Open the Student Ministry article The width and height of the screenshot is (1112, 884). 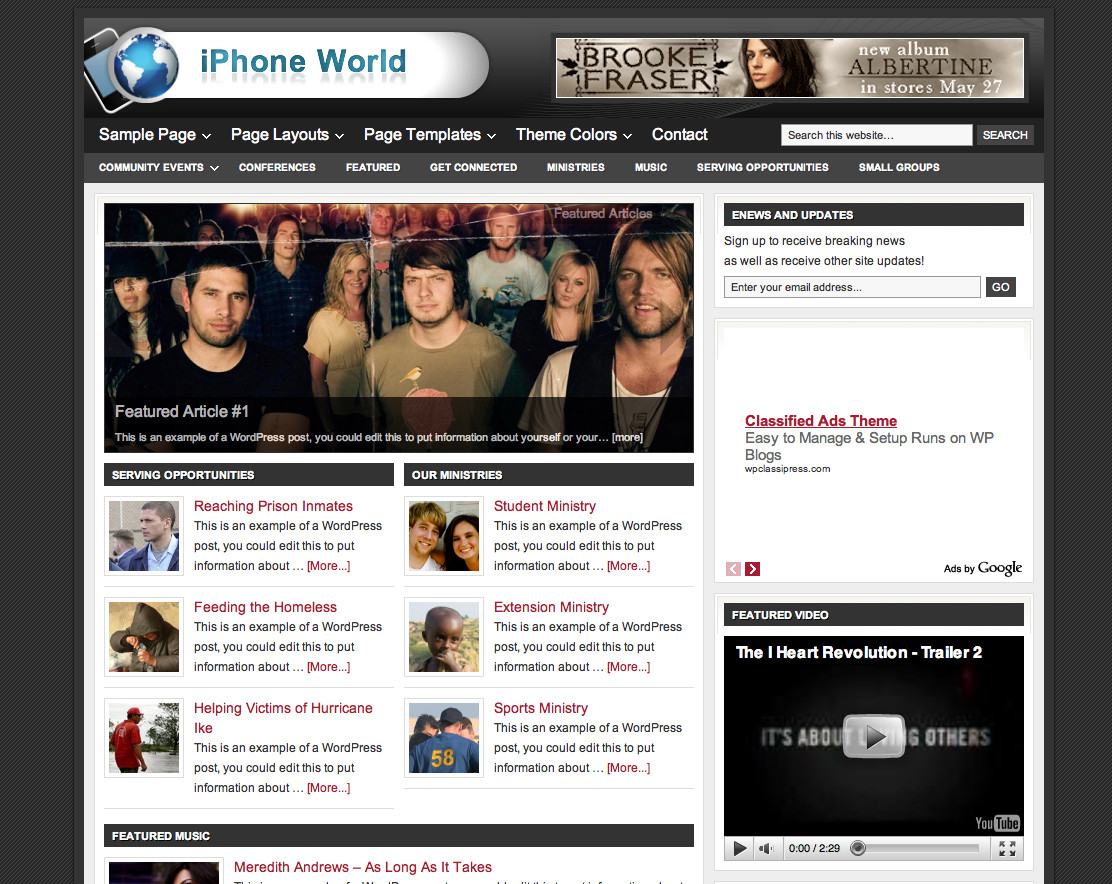(545, 506)
